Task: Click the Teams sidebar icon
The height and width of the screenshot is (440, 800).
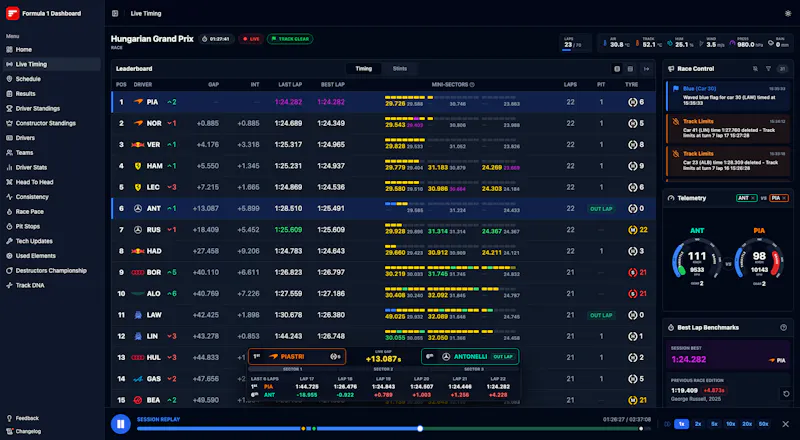Action: [9, 153]
